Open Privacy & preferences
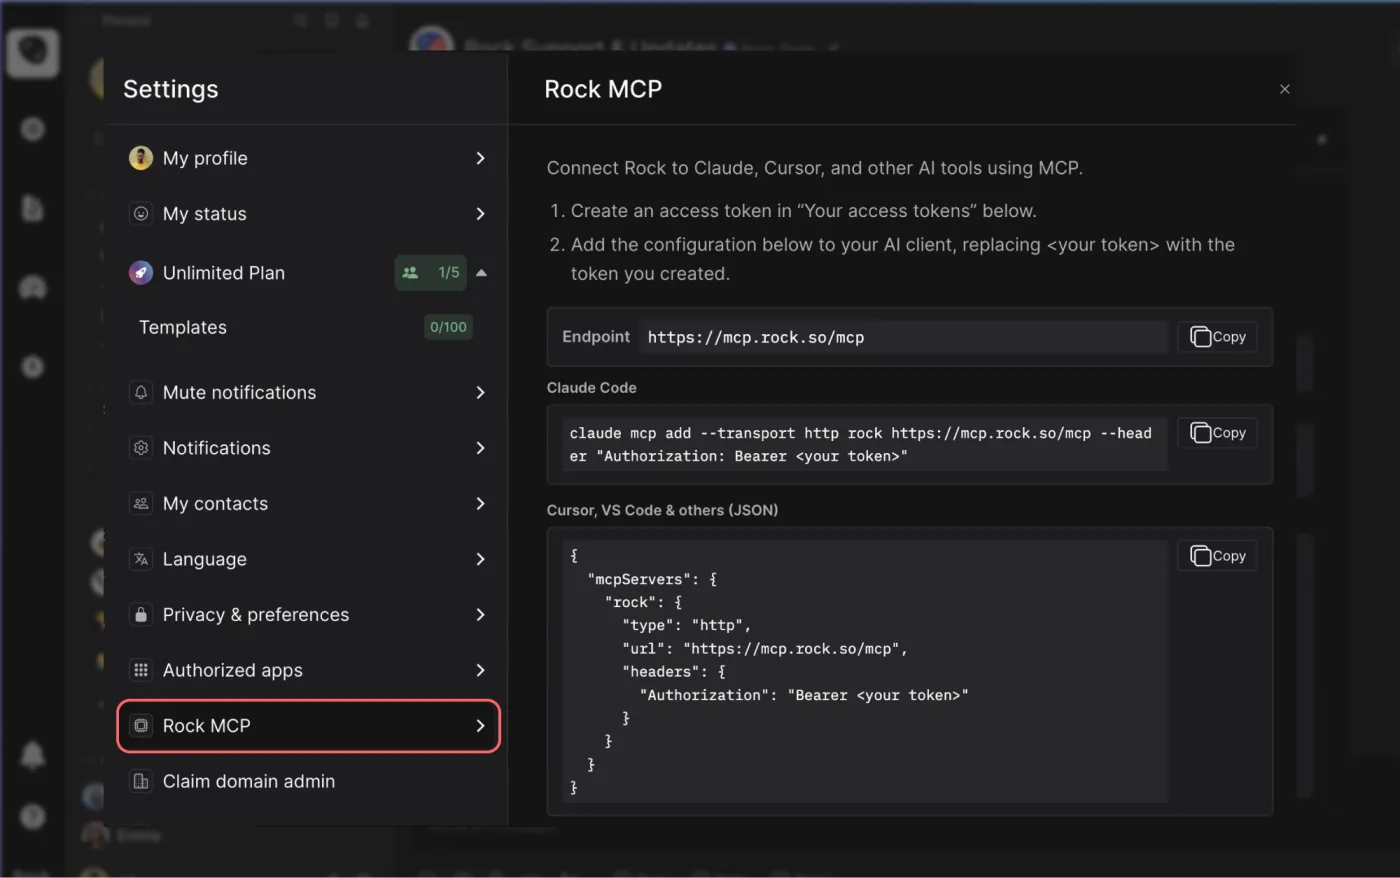This screenshot has width=1400, height=878. [308, 615]
